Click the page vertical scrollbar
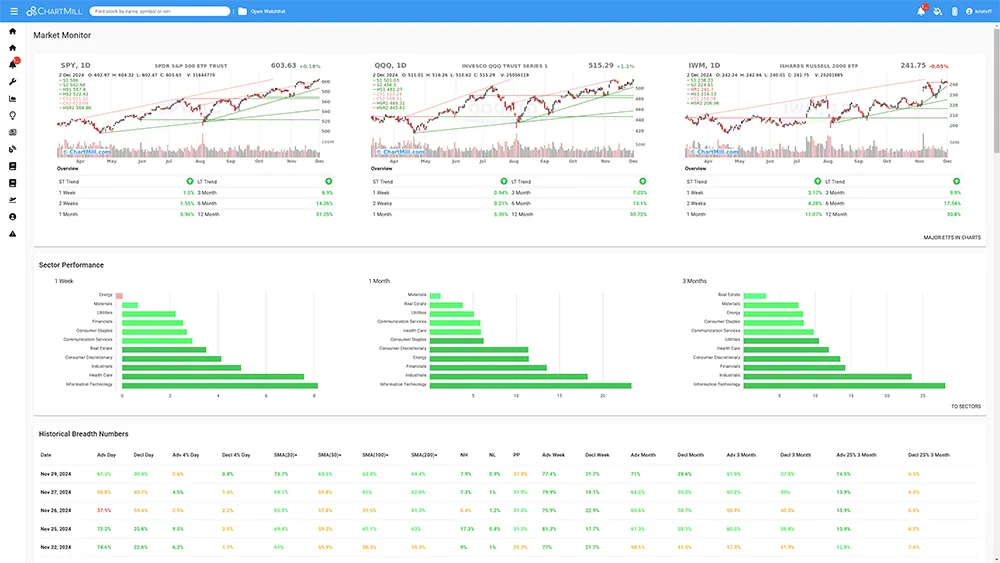This screenshot has height=563, width=1000. 996,89
